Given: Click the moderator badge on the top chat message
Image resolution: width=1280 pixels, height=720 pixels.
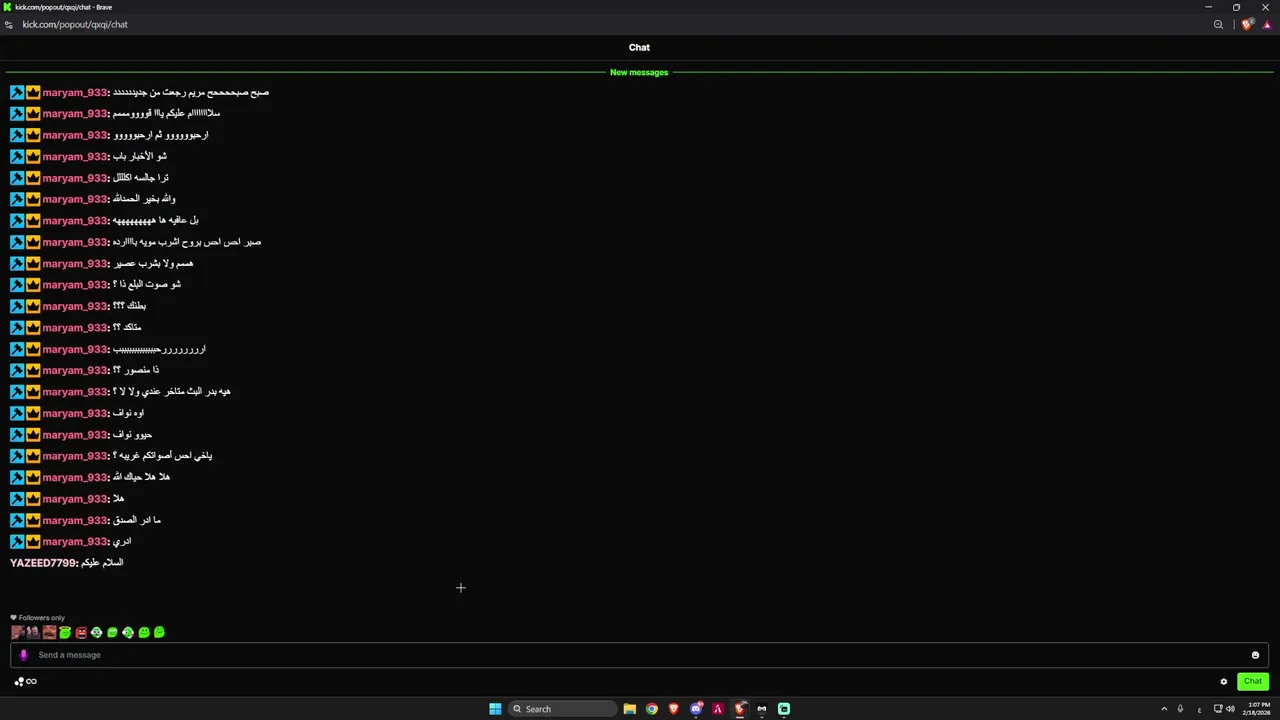Looking at the screenshot, I should click(17, 92).
